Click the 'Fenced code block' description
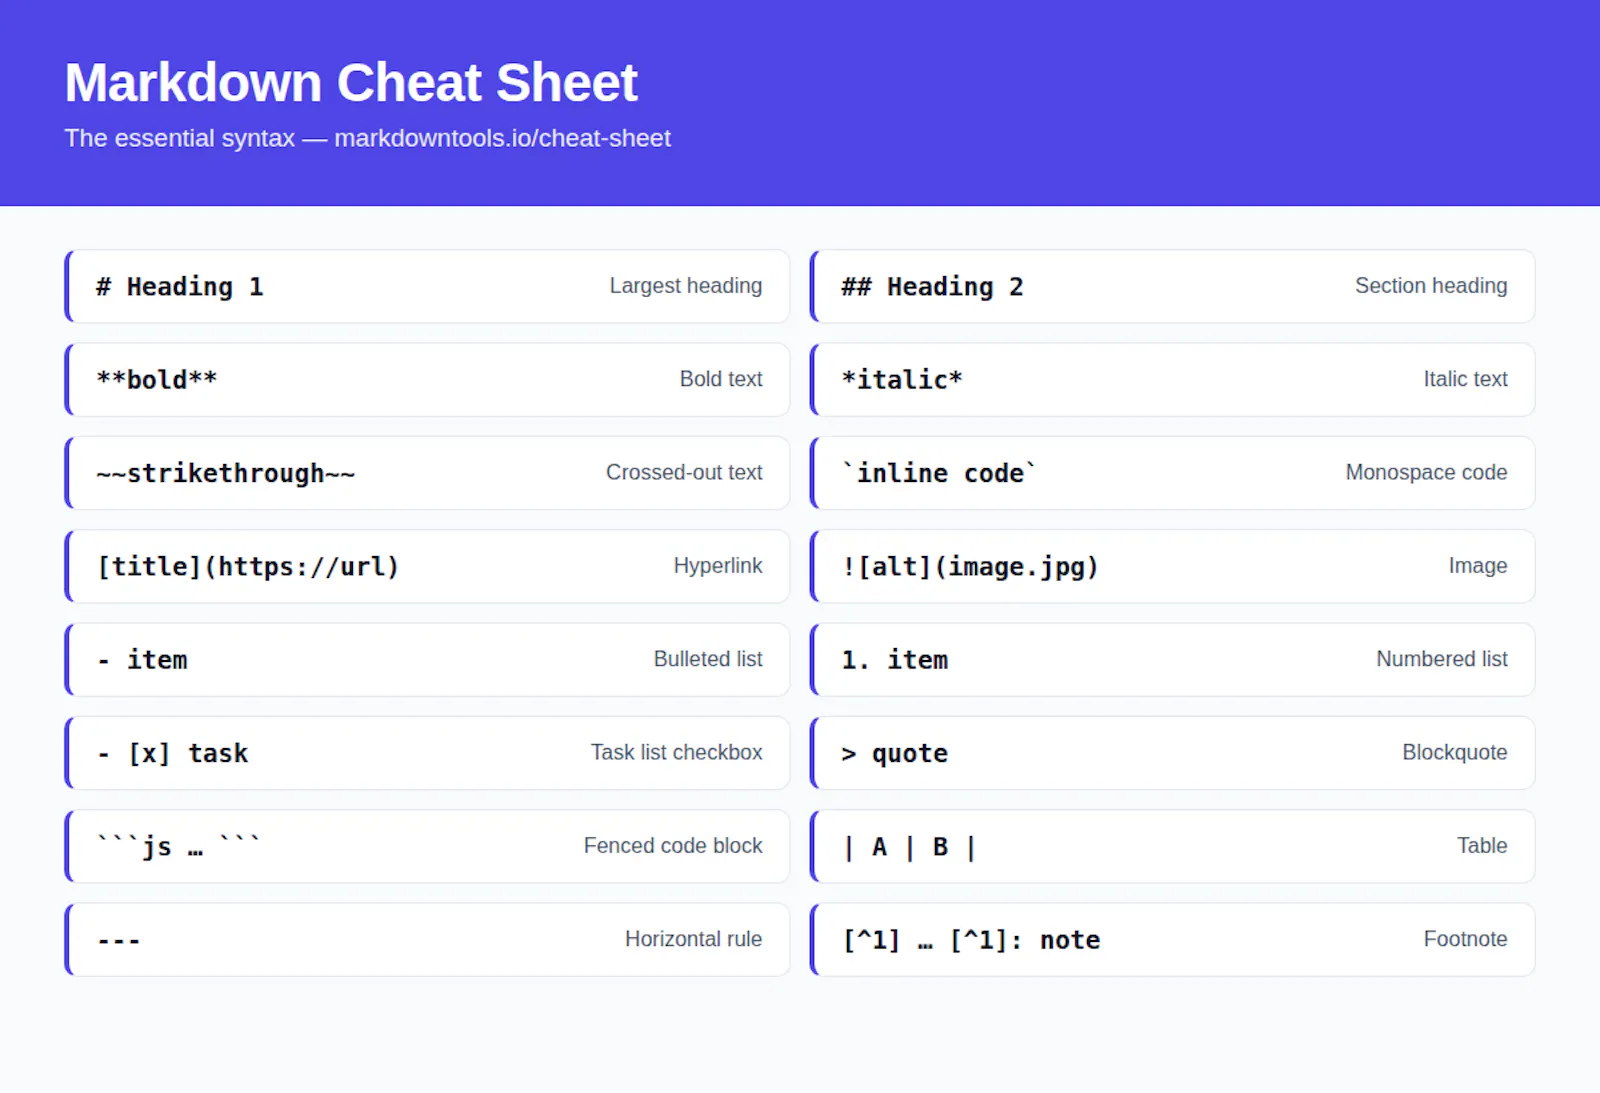The width and height of the screenshot is (1600, 1093). [673, 846]
